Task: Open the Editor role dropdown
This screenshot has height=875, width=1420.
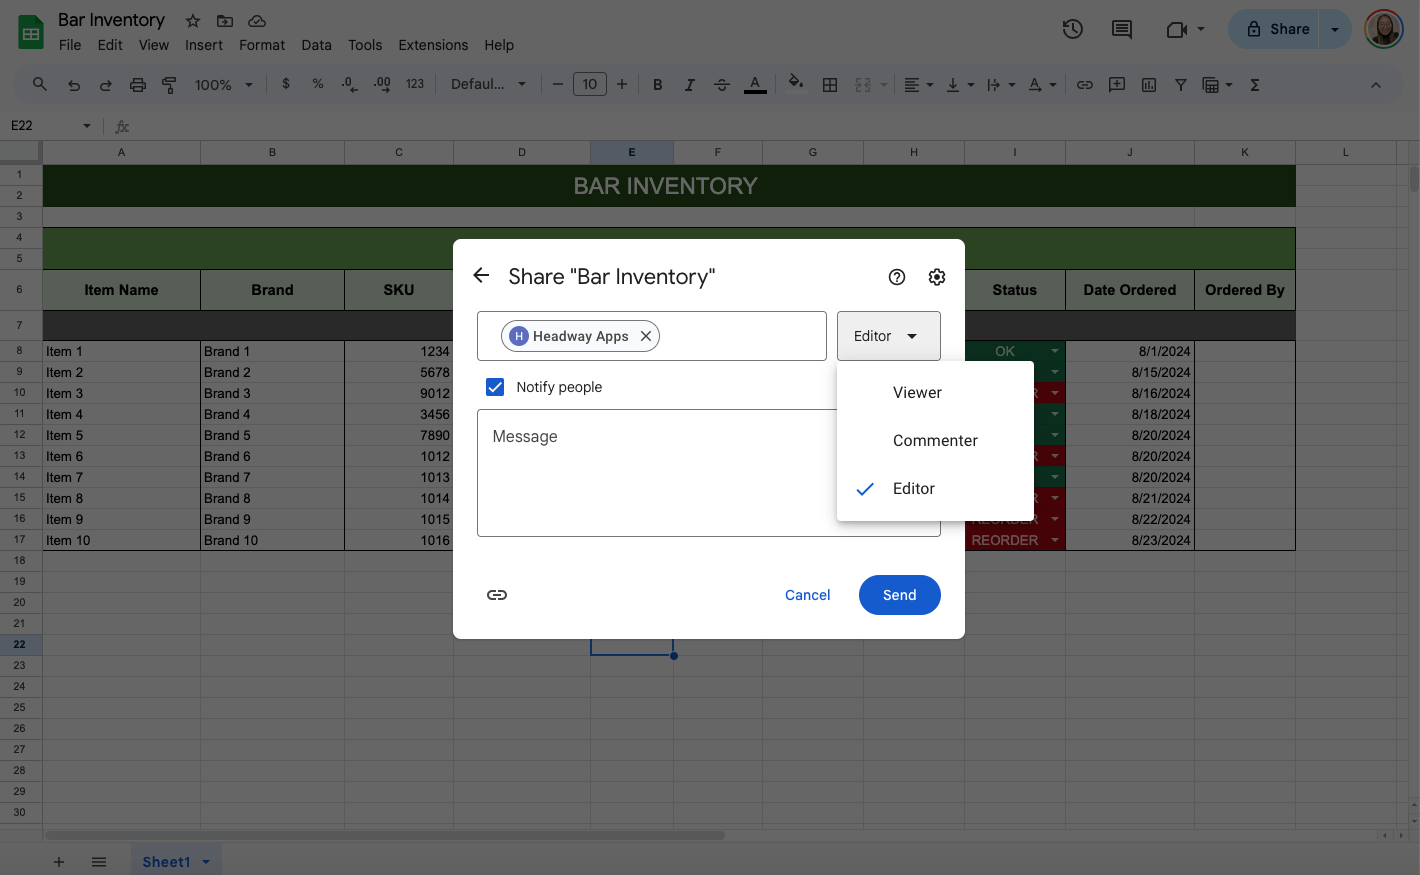Action: click(889, 336)
